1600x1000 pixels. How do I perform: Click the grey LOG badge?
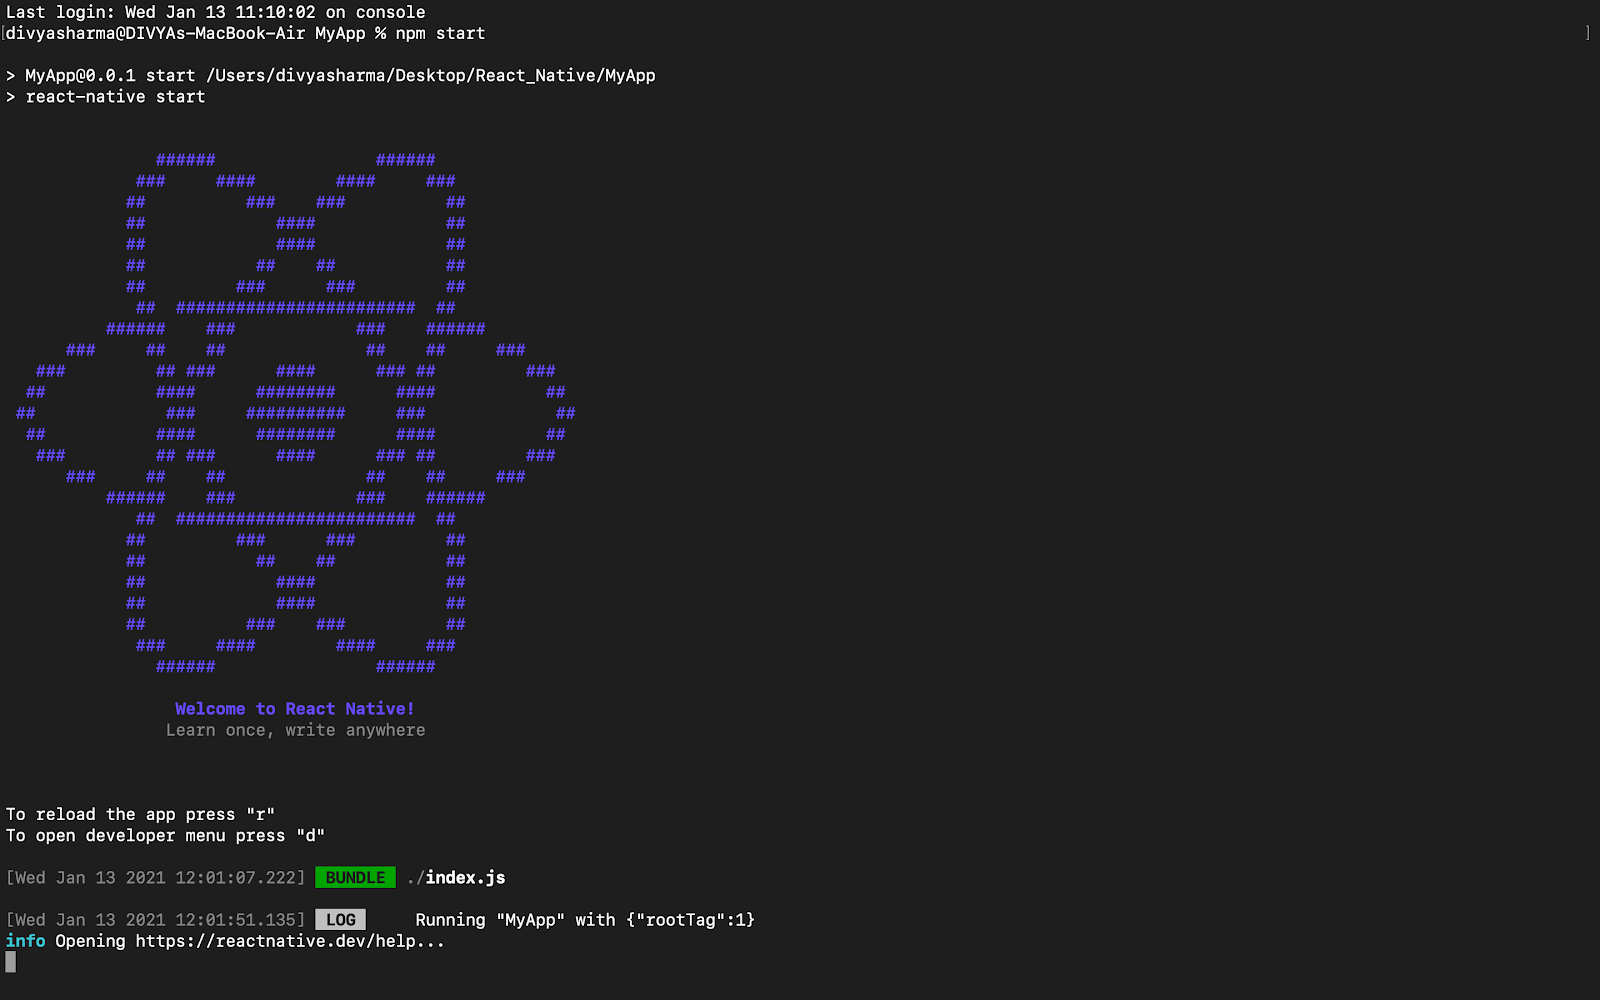click(x=340, y=919)
